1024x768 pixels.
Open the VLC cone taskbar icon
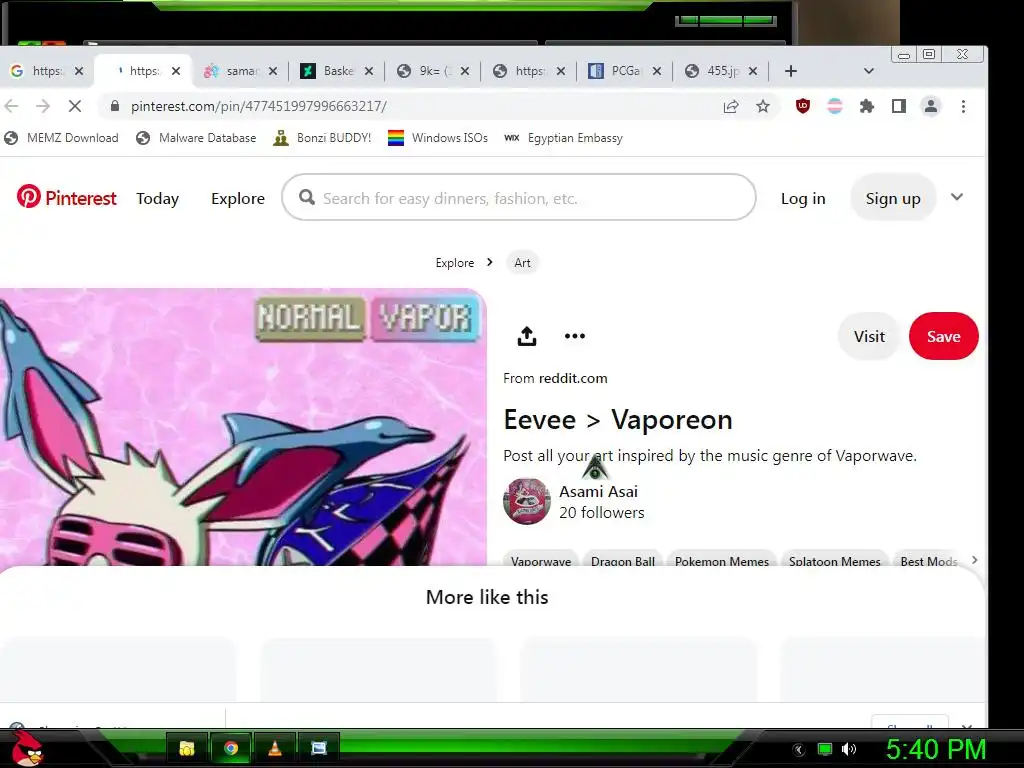(x=274, y=748)
